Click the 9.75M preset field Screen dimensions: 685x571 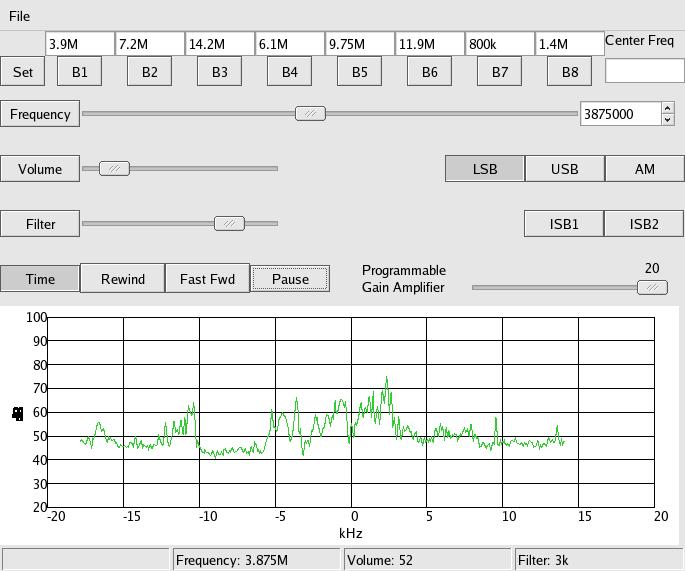(360, 44)
